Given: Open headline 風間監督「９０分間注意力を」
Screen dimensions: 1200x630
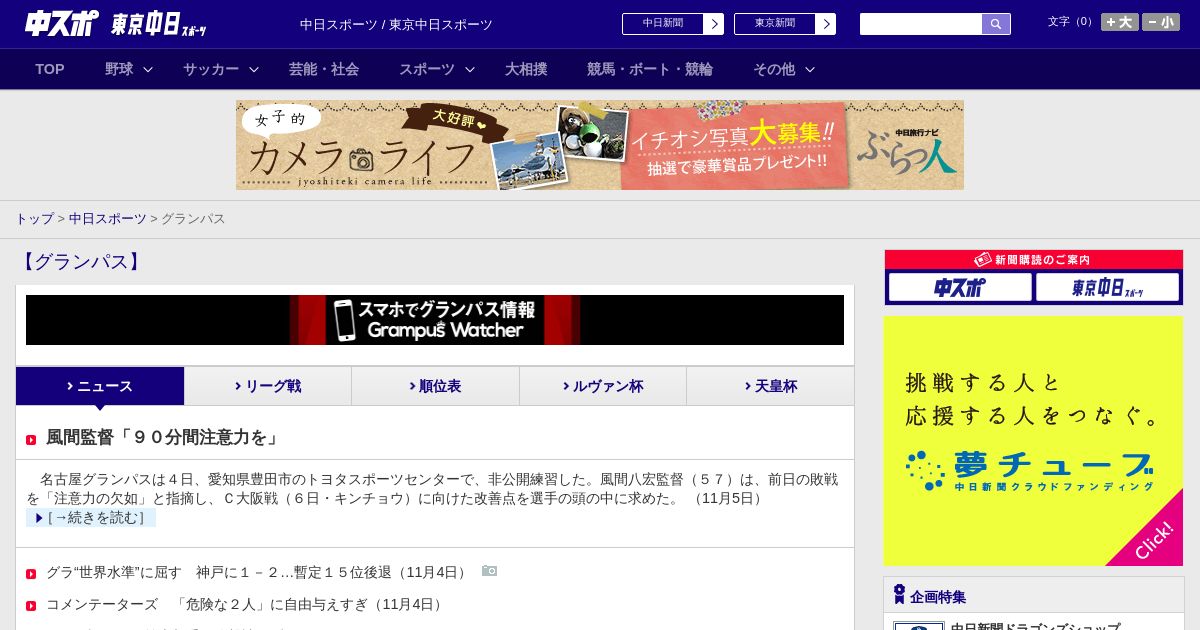Looking at the screenshot, I should tap(164, 438).
